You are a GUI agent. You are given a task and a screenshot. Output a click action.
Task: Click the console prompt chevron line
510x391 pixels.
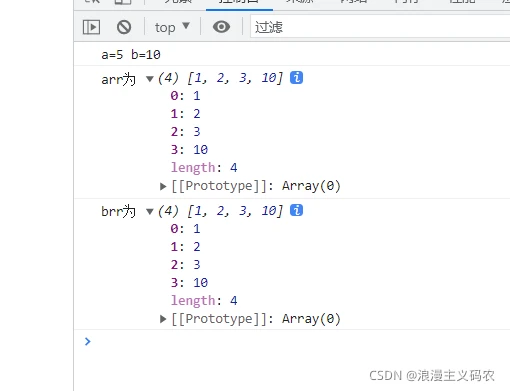point(87,341)
